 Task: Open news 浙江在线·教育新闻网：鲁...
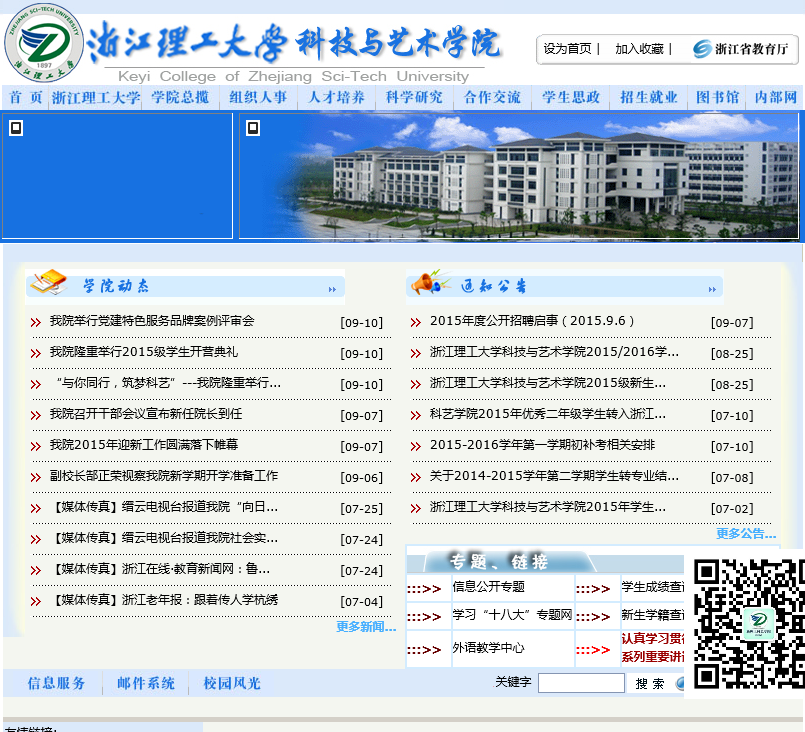coord(160,569)
